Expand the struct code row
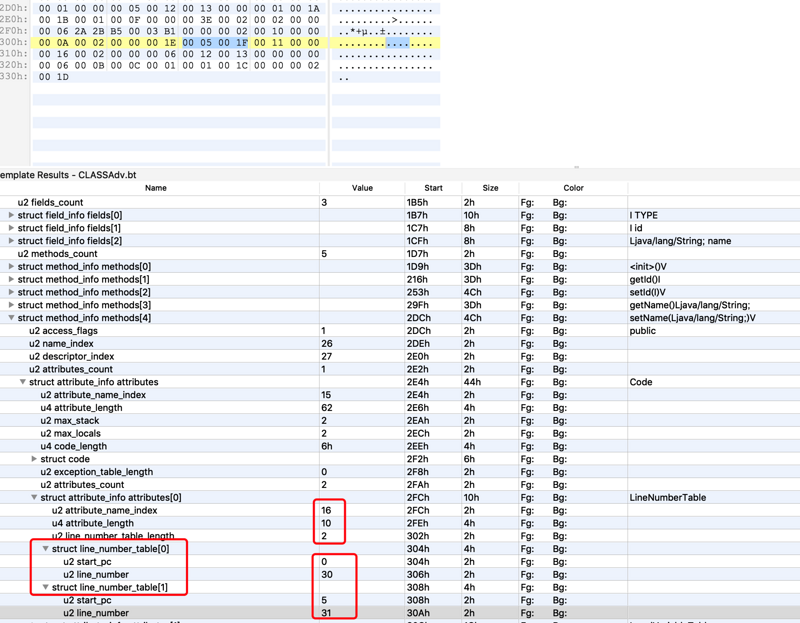The width and height of the screenshot is (800, 623). point(34,459)
